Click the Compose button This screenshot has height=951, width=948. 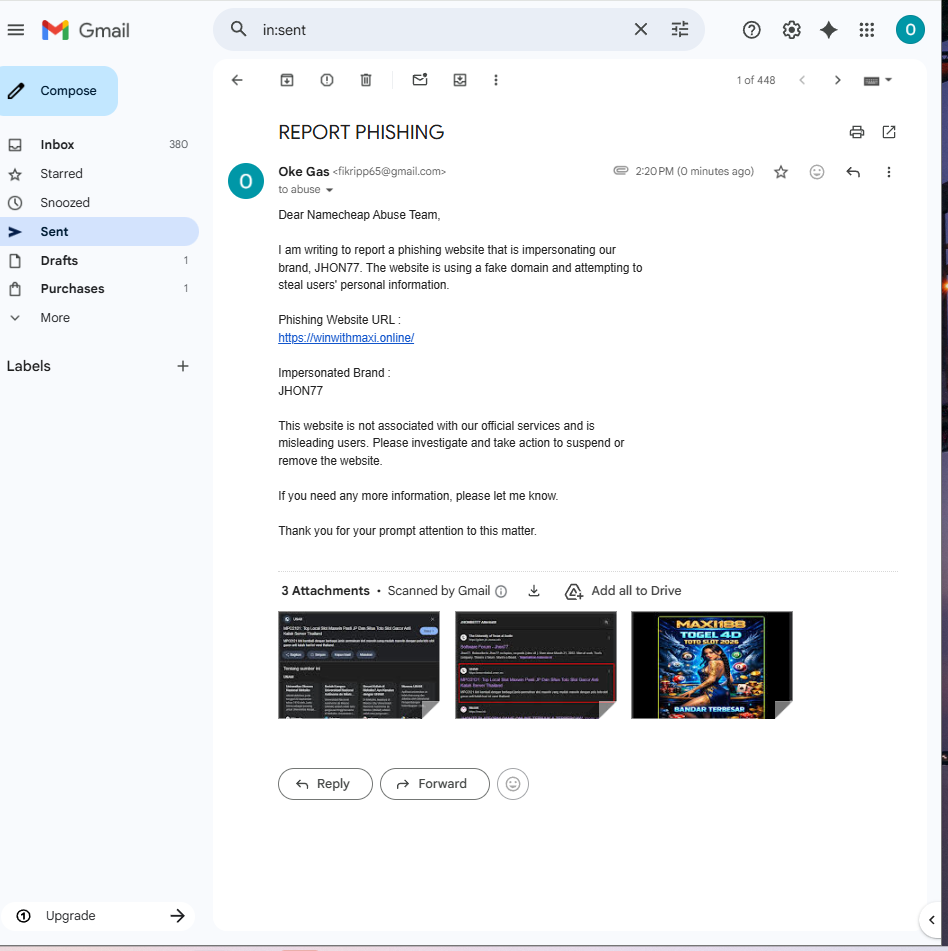[x=58, y=91]
